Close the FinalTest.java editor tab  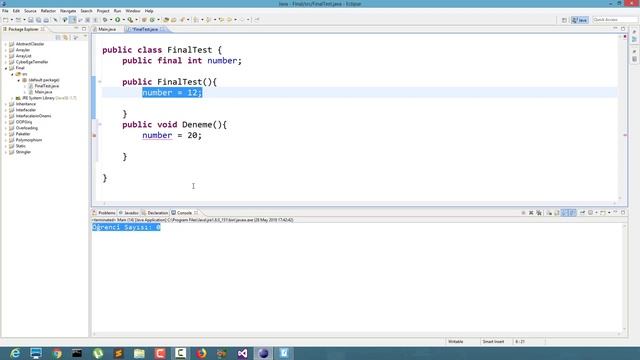tap(163, 29)
